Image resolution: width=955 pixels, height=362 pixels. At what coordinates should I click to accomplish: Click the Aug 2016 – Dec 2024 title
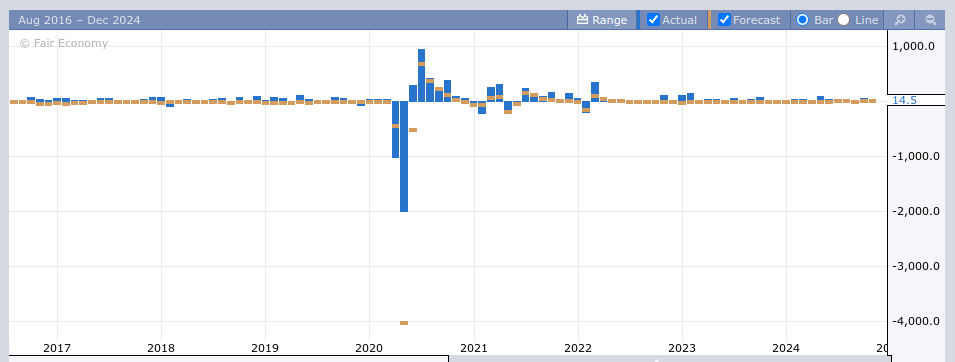point(79,20)
